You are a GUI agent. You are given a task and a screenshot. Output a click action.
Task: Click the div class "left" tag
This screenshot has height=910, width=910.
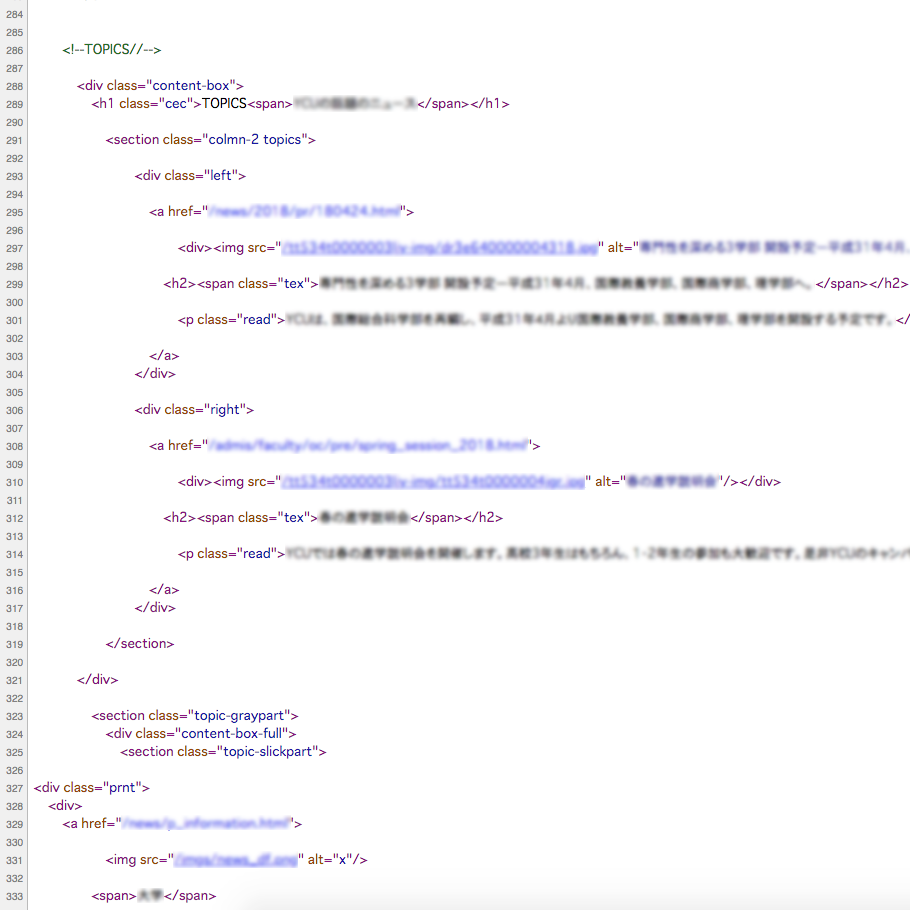click(190, 176)
